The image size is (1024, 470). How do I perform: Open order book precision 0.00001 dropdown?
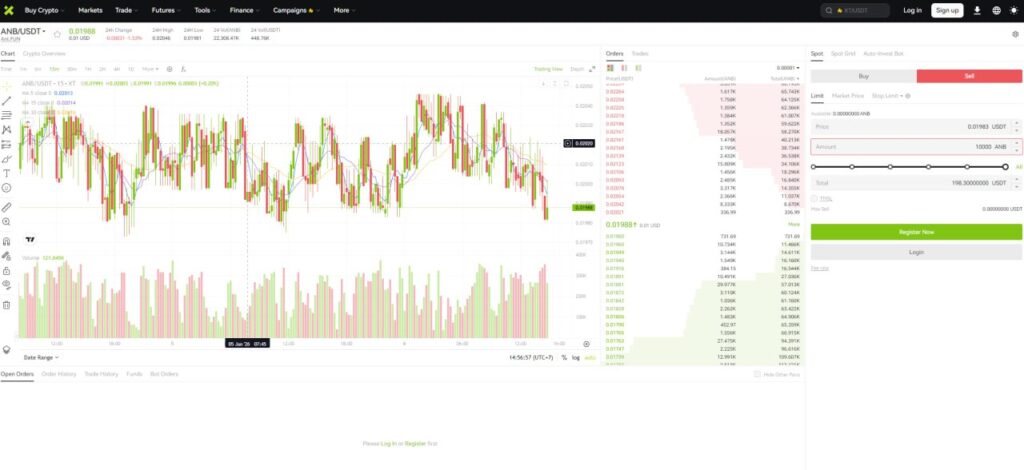pos(788,68)
